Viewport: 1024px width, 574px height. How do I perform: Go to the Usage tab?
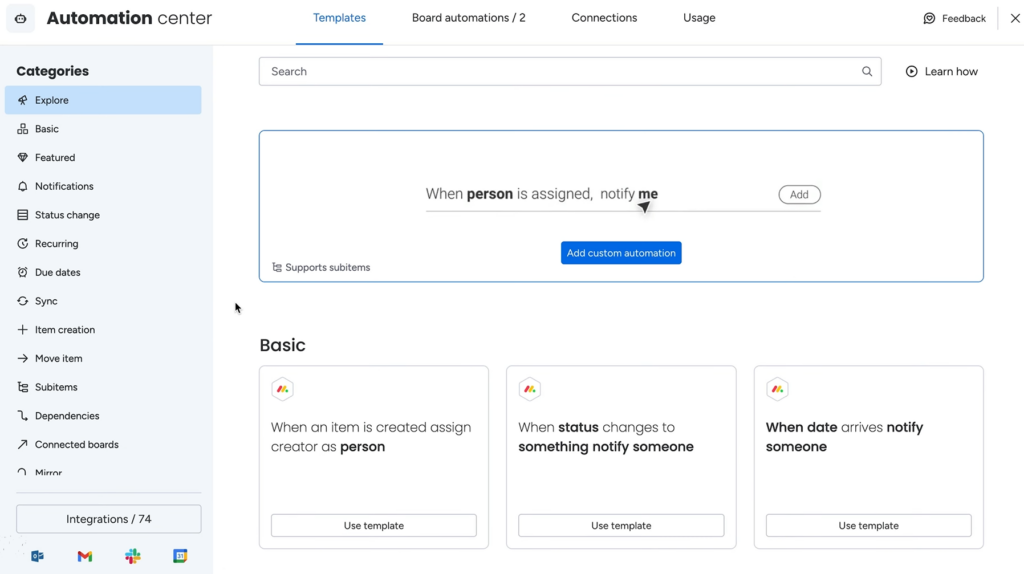click(x=699, y=18)
